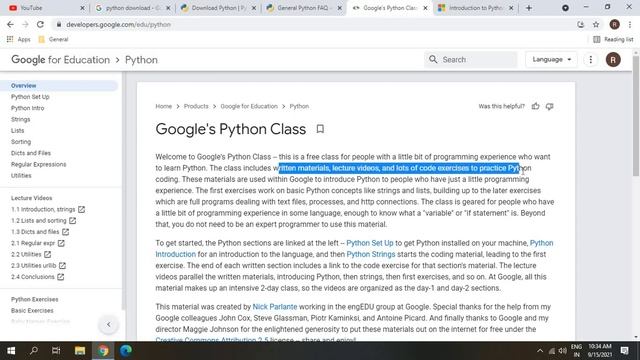This screenshot has width=640, height=360.
Task: Open Sorting in the sidebar
Action: (21, 142)
